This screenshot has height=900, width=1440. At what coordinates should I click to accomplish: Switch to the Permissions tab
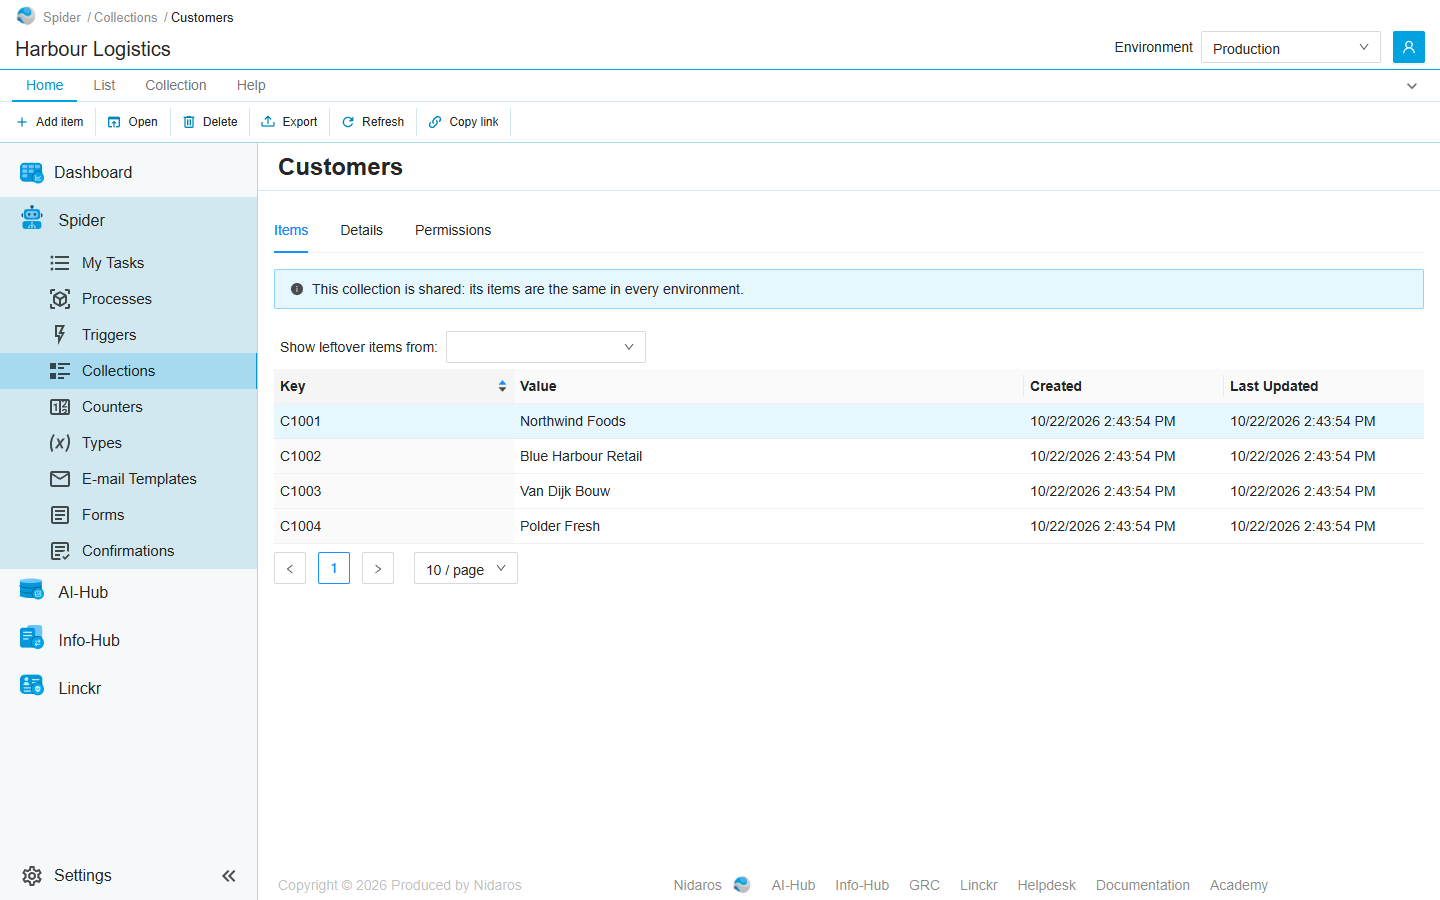pos(453,230)
